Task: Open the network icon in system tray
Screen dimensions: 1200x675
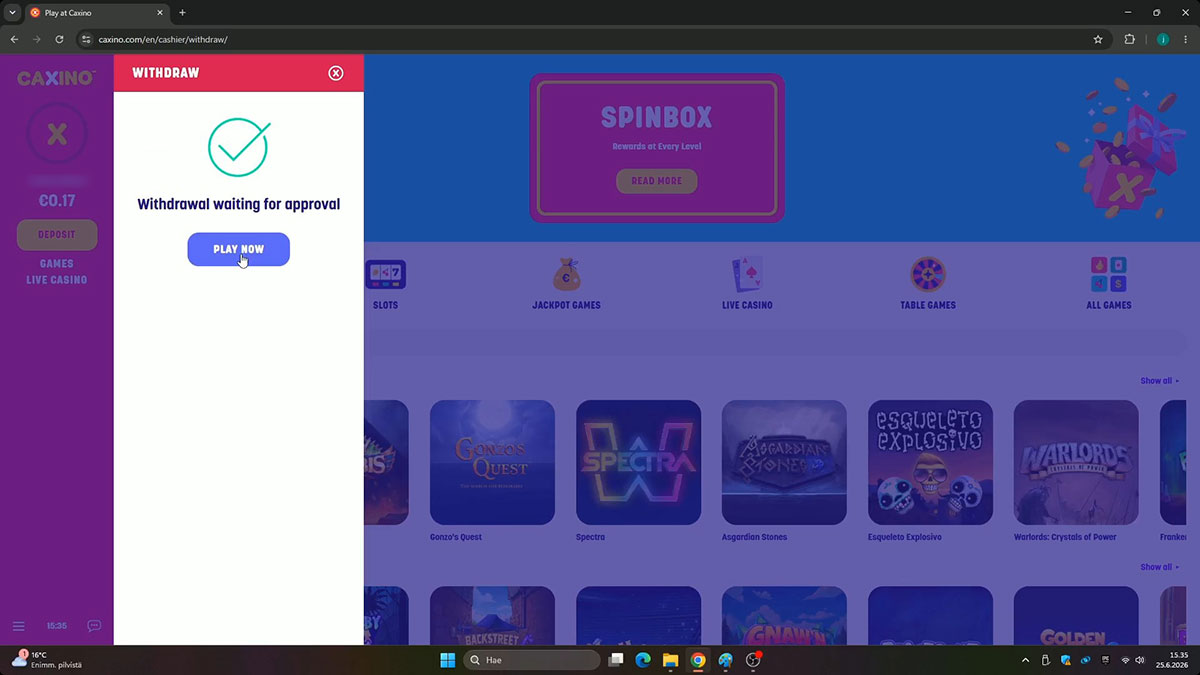Action: [x=1125, y=660]
